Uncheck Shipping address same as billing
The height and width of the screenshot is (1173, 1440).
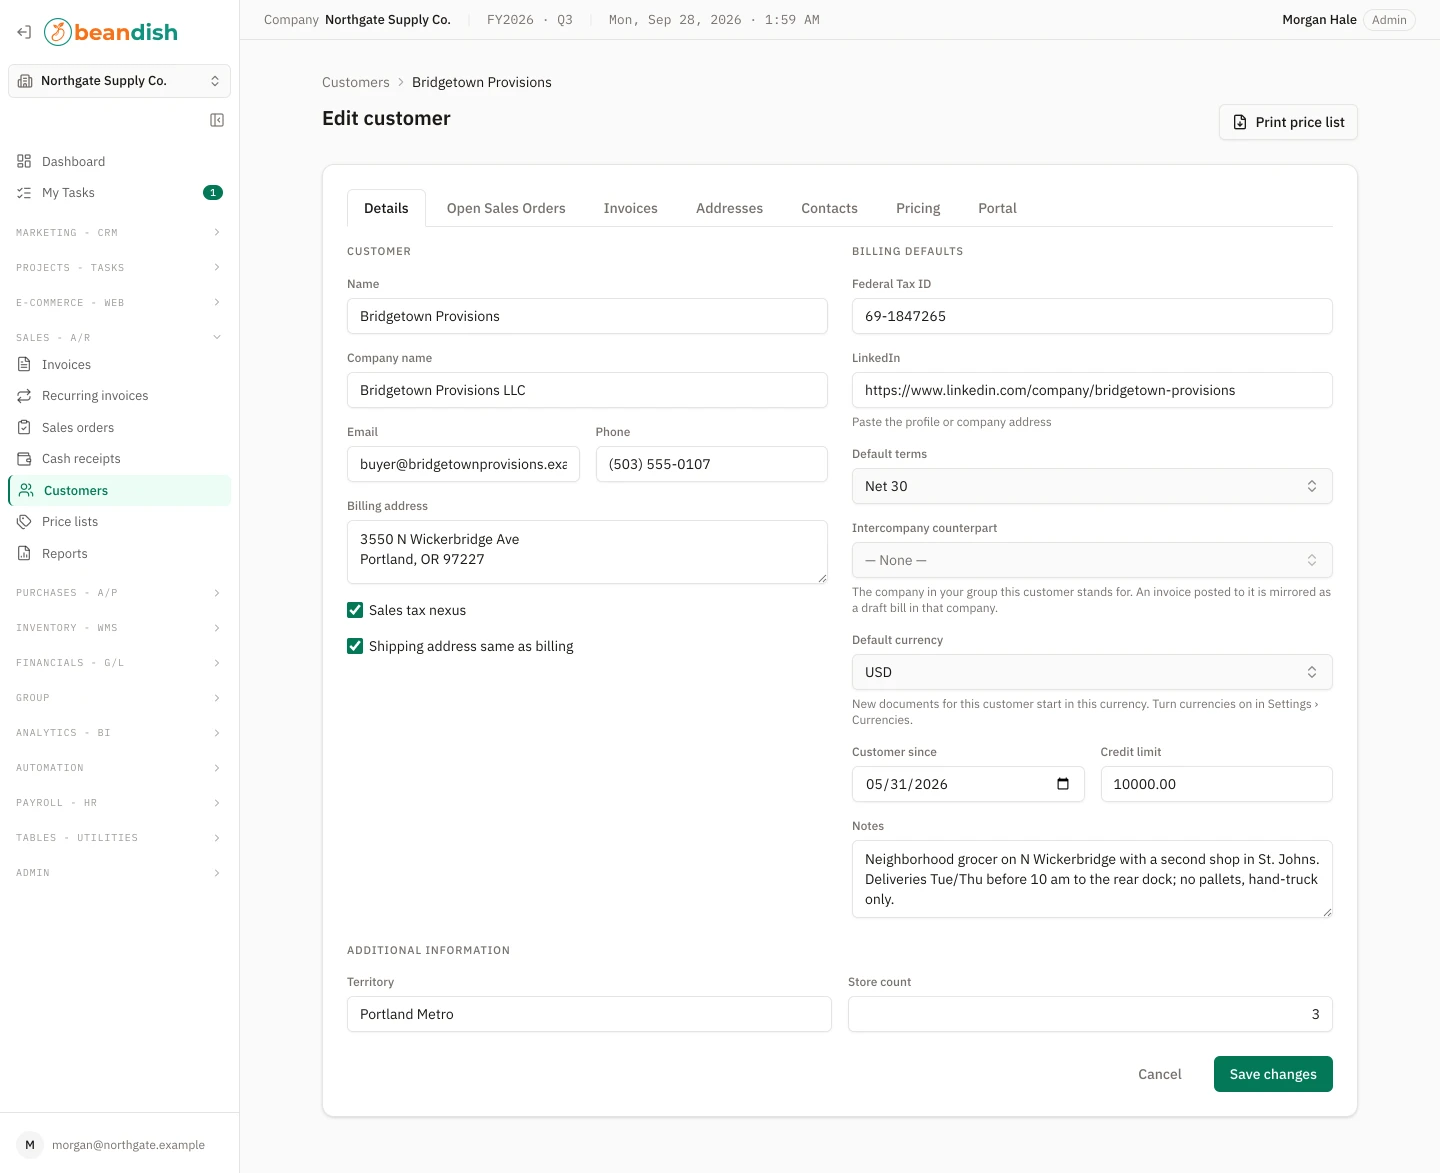pos(355,646)
